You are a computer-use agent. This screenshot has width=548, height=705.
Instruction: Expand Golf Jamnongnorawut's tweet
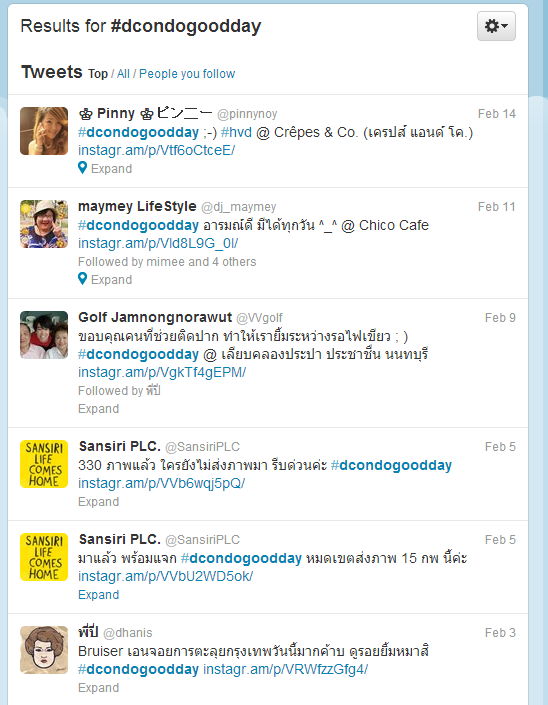[x=98, y=409]
